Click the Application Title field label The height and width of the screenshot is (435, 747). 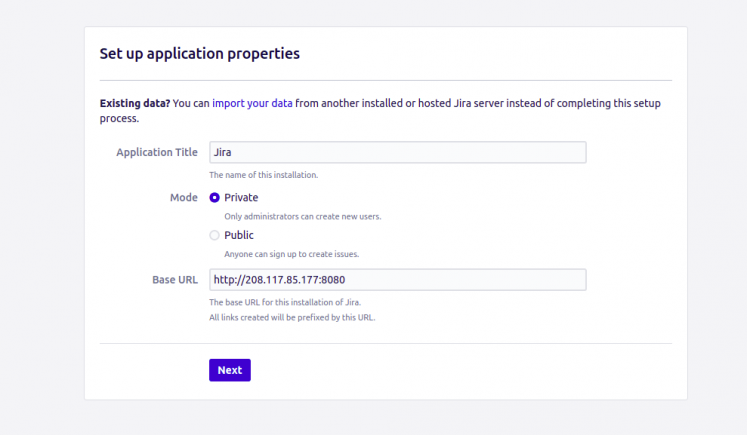157,152
